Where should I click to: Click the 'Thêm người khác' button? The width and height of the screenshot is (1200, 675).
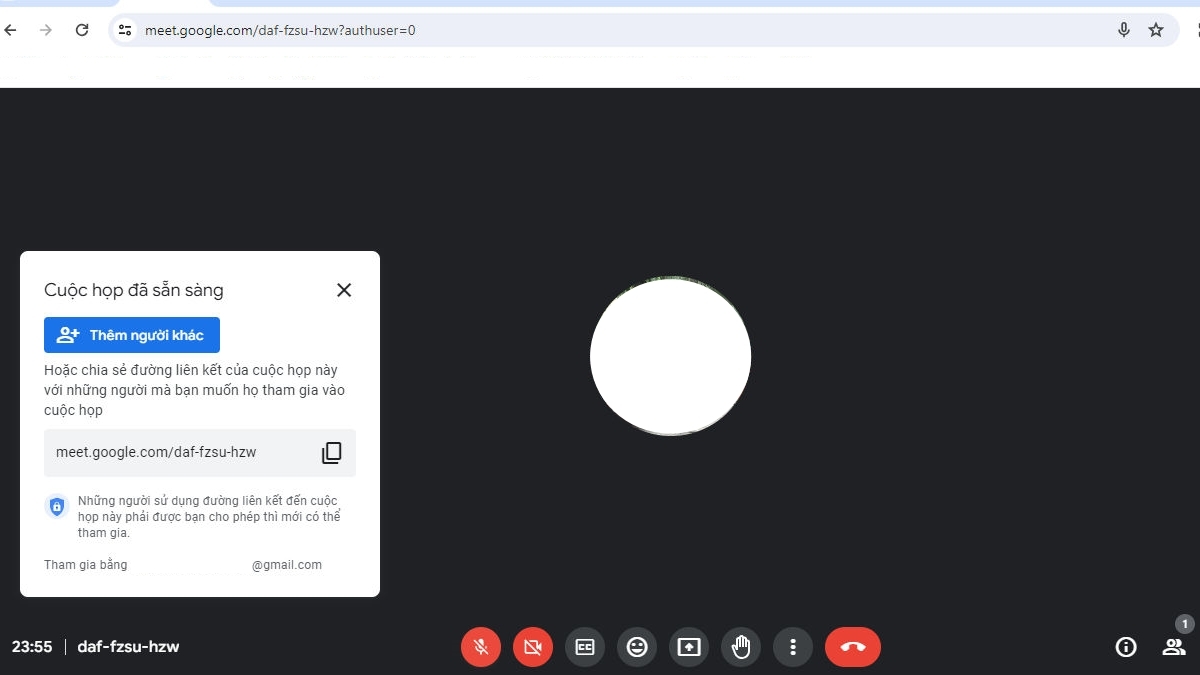pyautogui.click(x=132, y=335)
